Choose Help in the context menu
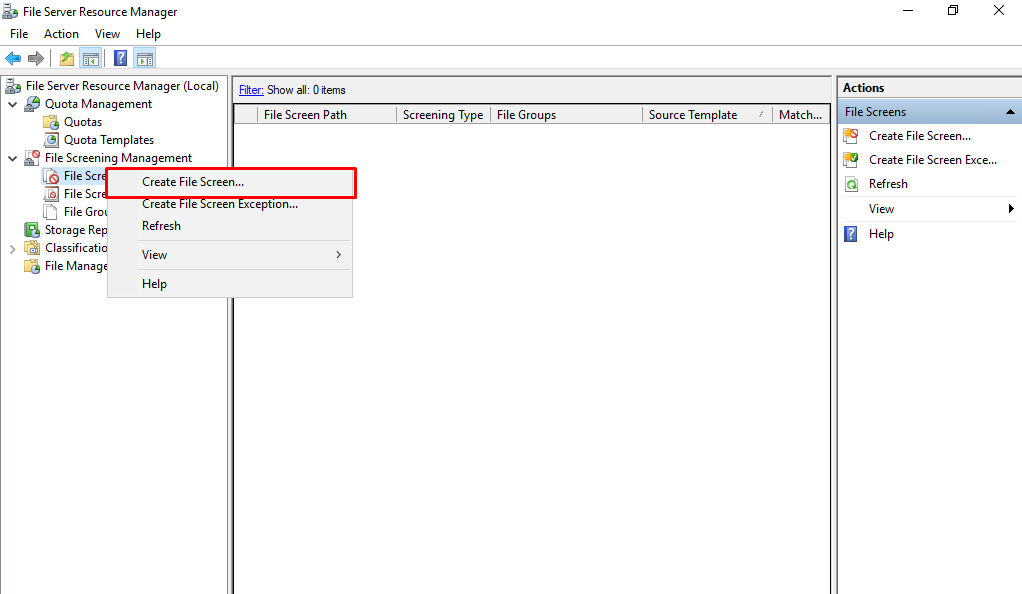This screenshot has width=1022, height=594. [230, 284]
